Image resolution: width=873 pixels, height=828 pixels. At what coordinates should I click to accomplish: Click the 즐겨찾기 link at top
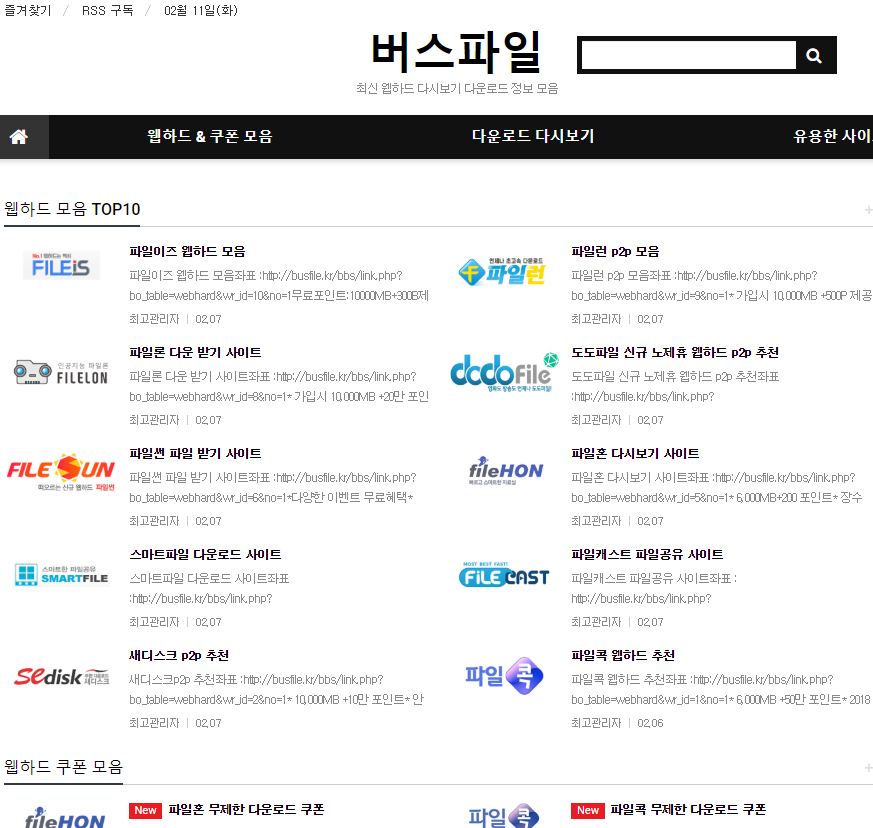[27, 10]
